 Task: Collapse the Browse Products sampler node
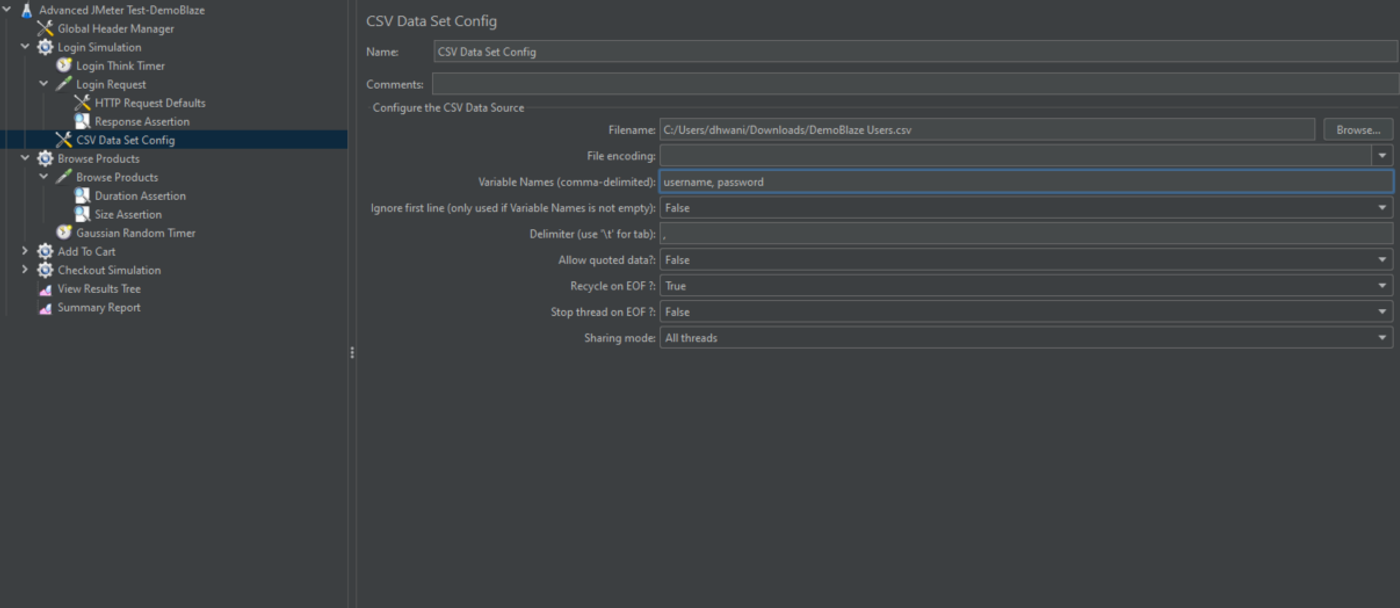pos(44,177)
